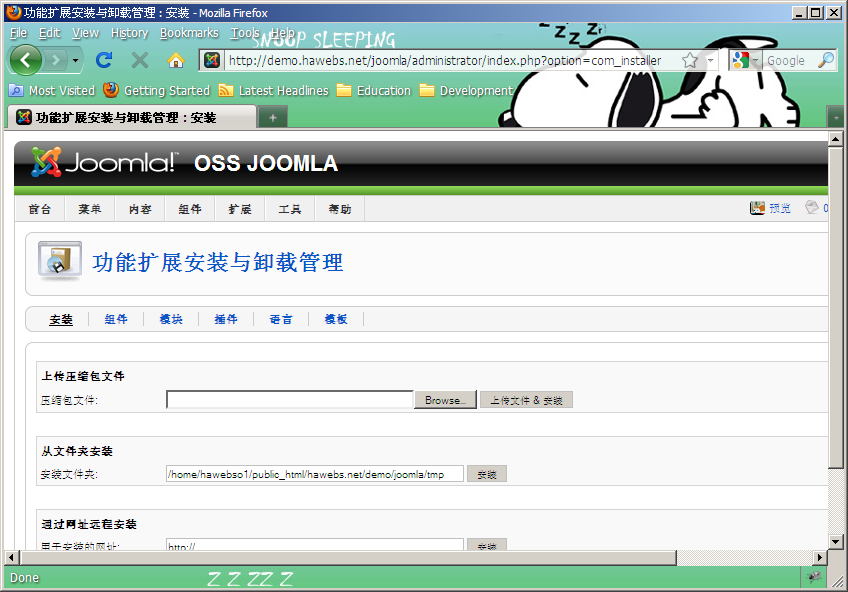
Task: Click the window Maximize button
Action: (x=816, y=12)
